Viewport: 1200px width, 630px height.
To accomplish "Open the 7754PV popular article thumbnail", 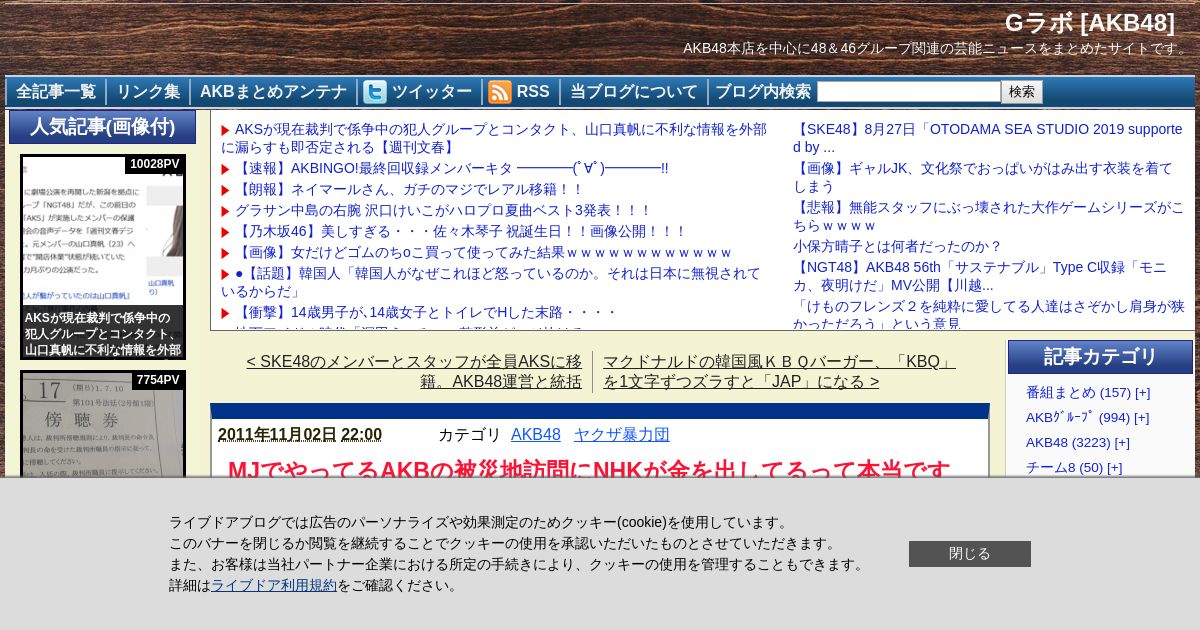I will tap(103, 424).
